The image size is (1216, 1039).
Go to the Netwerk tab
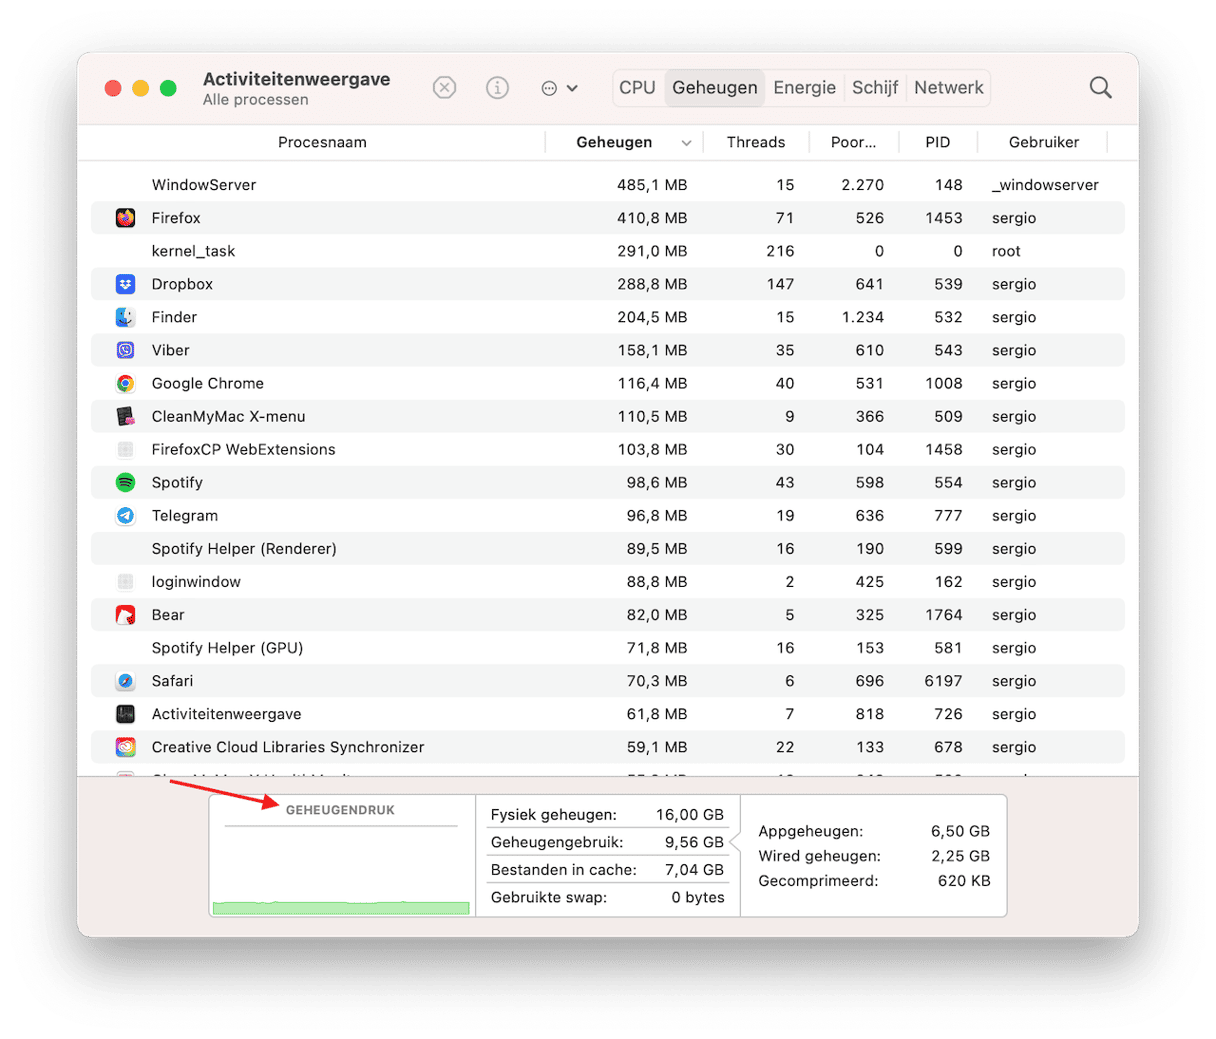click(x=949, y=88)
